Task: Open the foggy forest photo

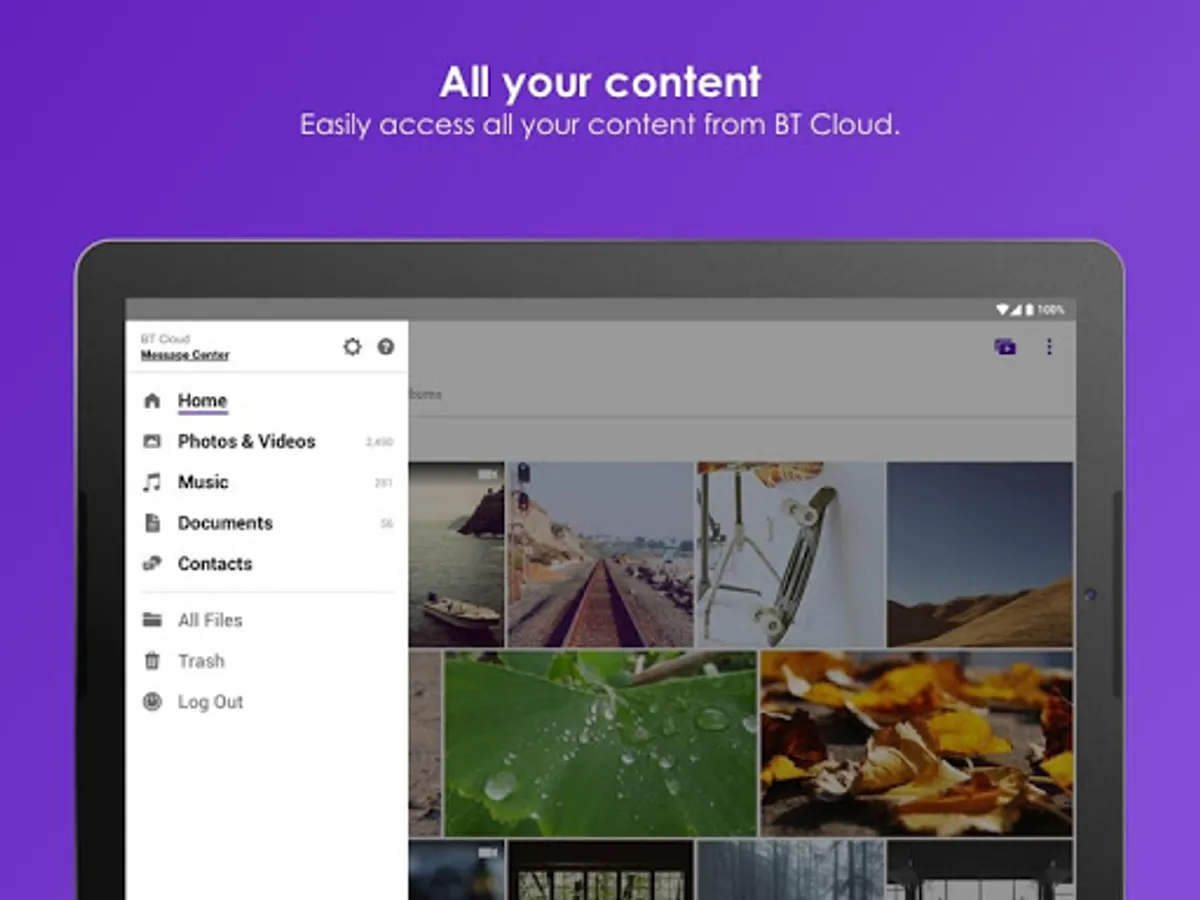Action: pyautogui.click(x=790, y=870)
